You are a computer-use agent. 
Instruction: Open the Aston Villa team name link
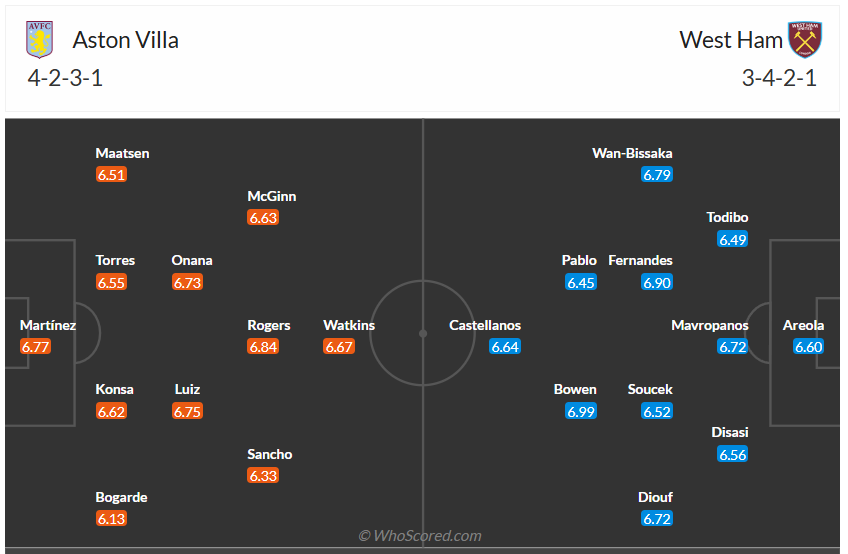click(126, 40)
